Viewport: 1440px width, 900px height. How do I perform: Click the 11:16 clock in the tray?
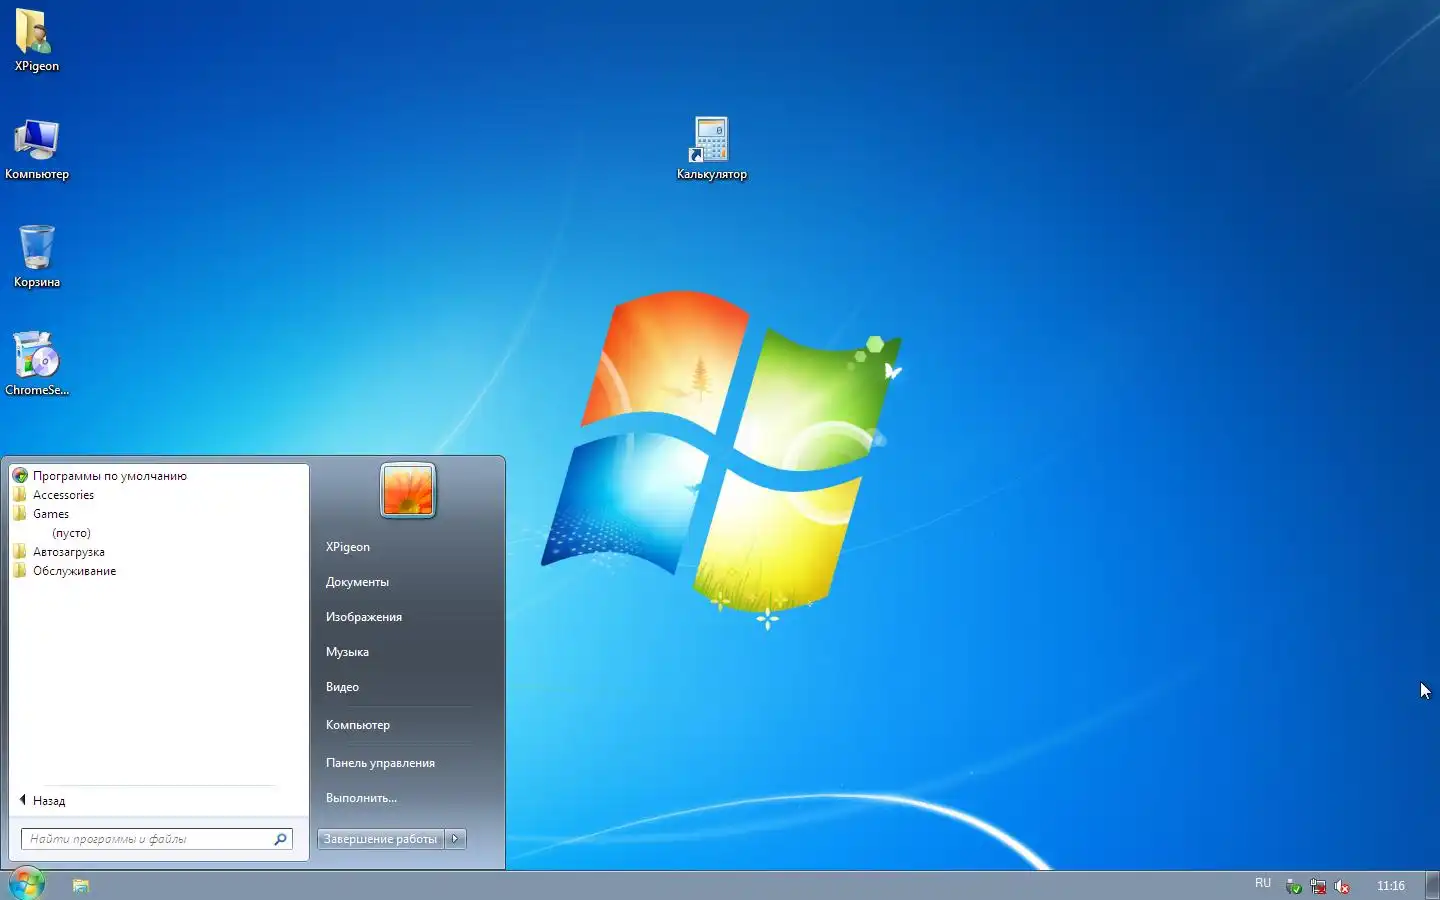click(x=1391, y=886)
